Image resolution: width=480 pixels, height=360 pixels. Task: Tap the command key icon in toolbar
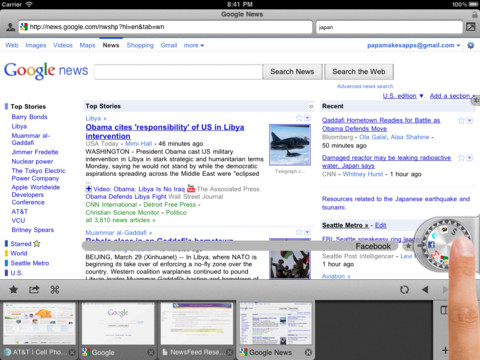pyautogui.click(x=55, y=289)
